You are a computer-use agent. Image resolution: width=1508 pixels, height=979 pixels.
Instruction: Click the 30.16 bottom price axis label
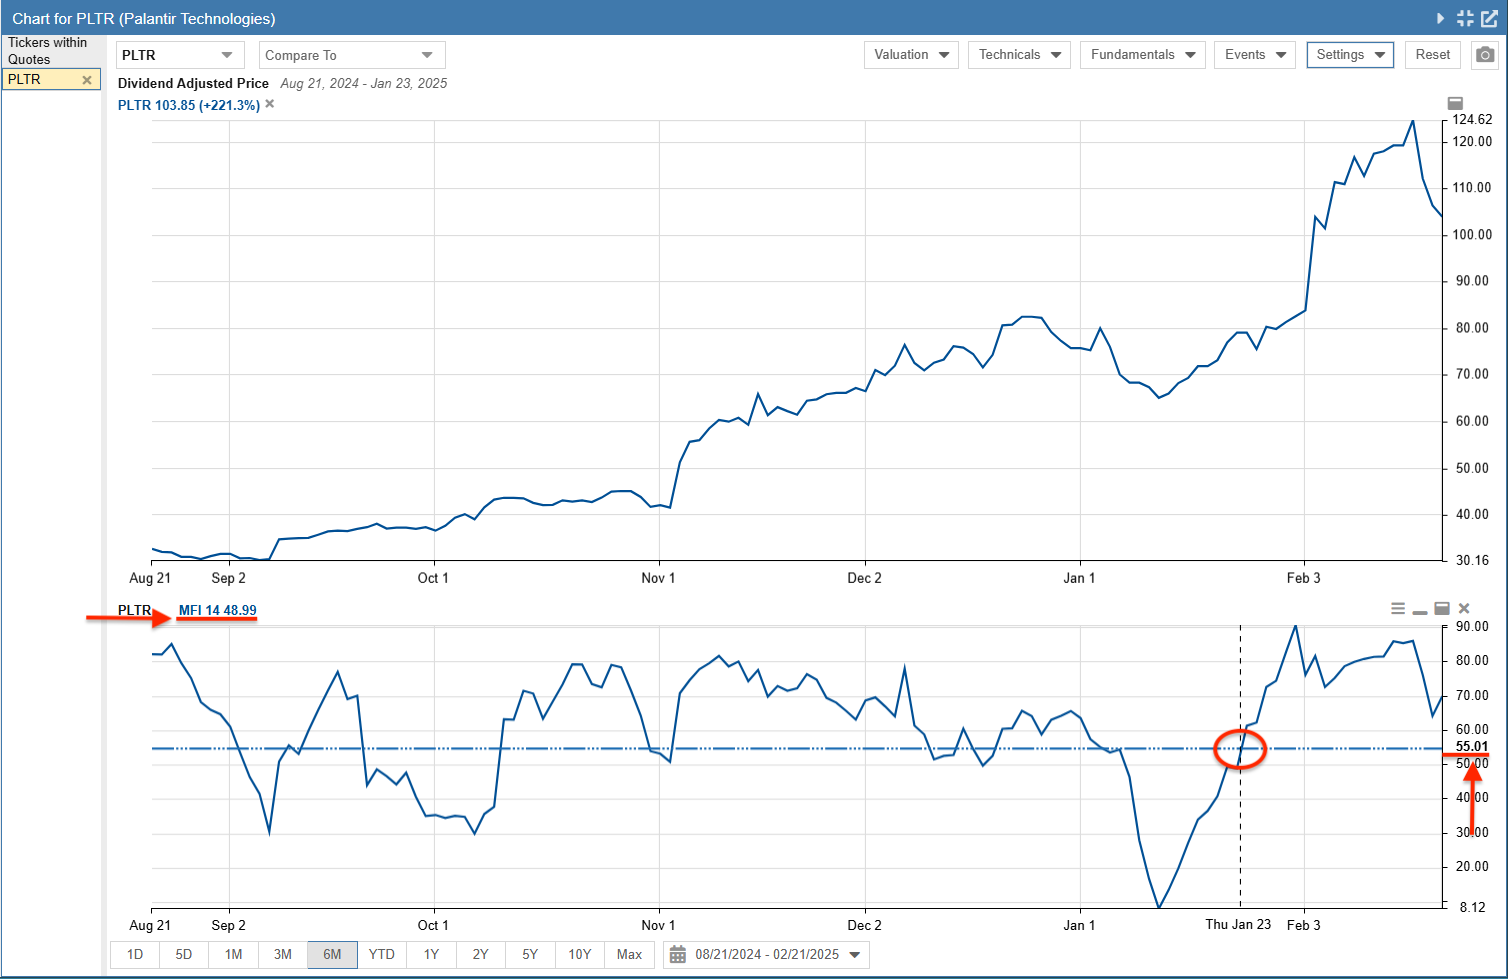coord(1472,560)
